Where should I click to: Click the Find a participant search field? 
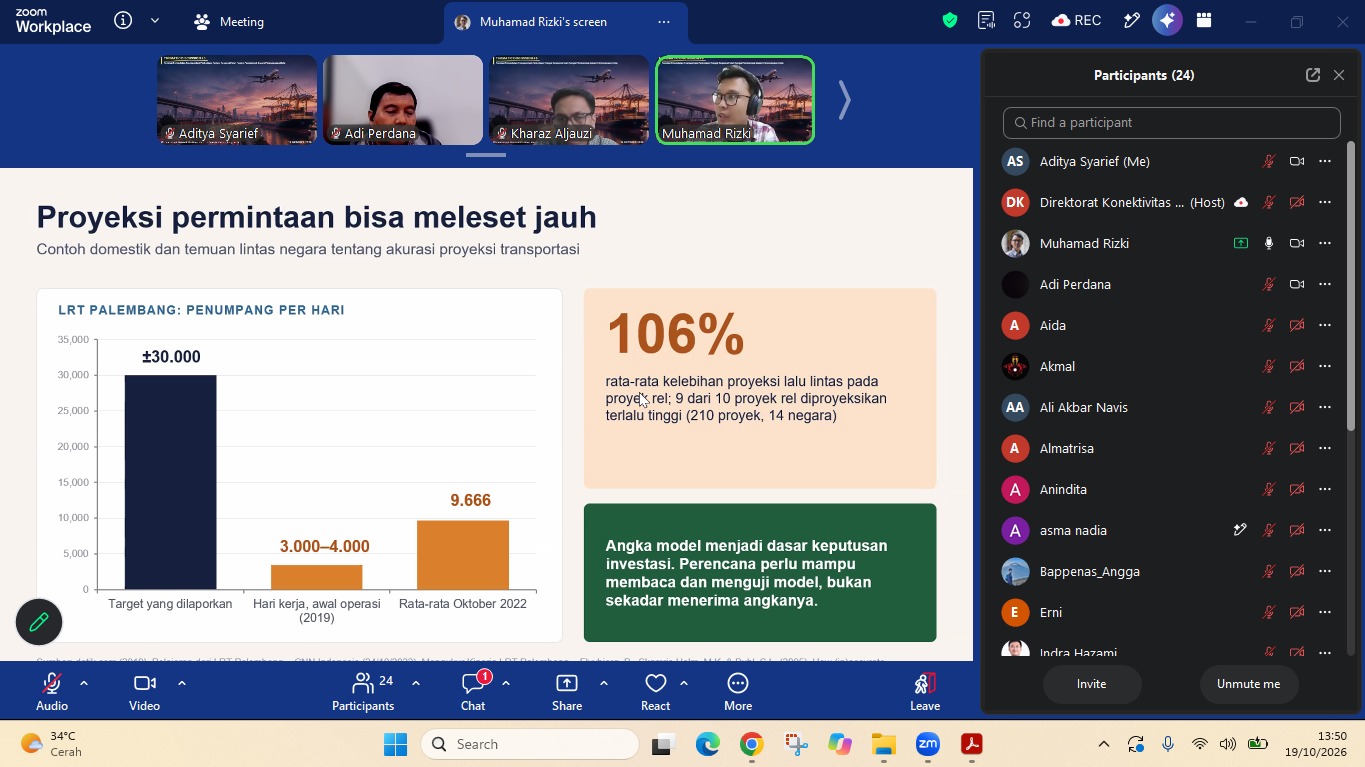pyautogui.click(x=1171, y=122)
